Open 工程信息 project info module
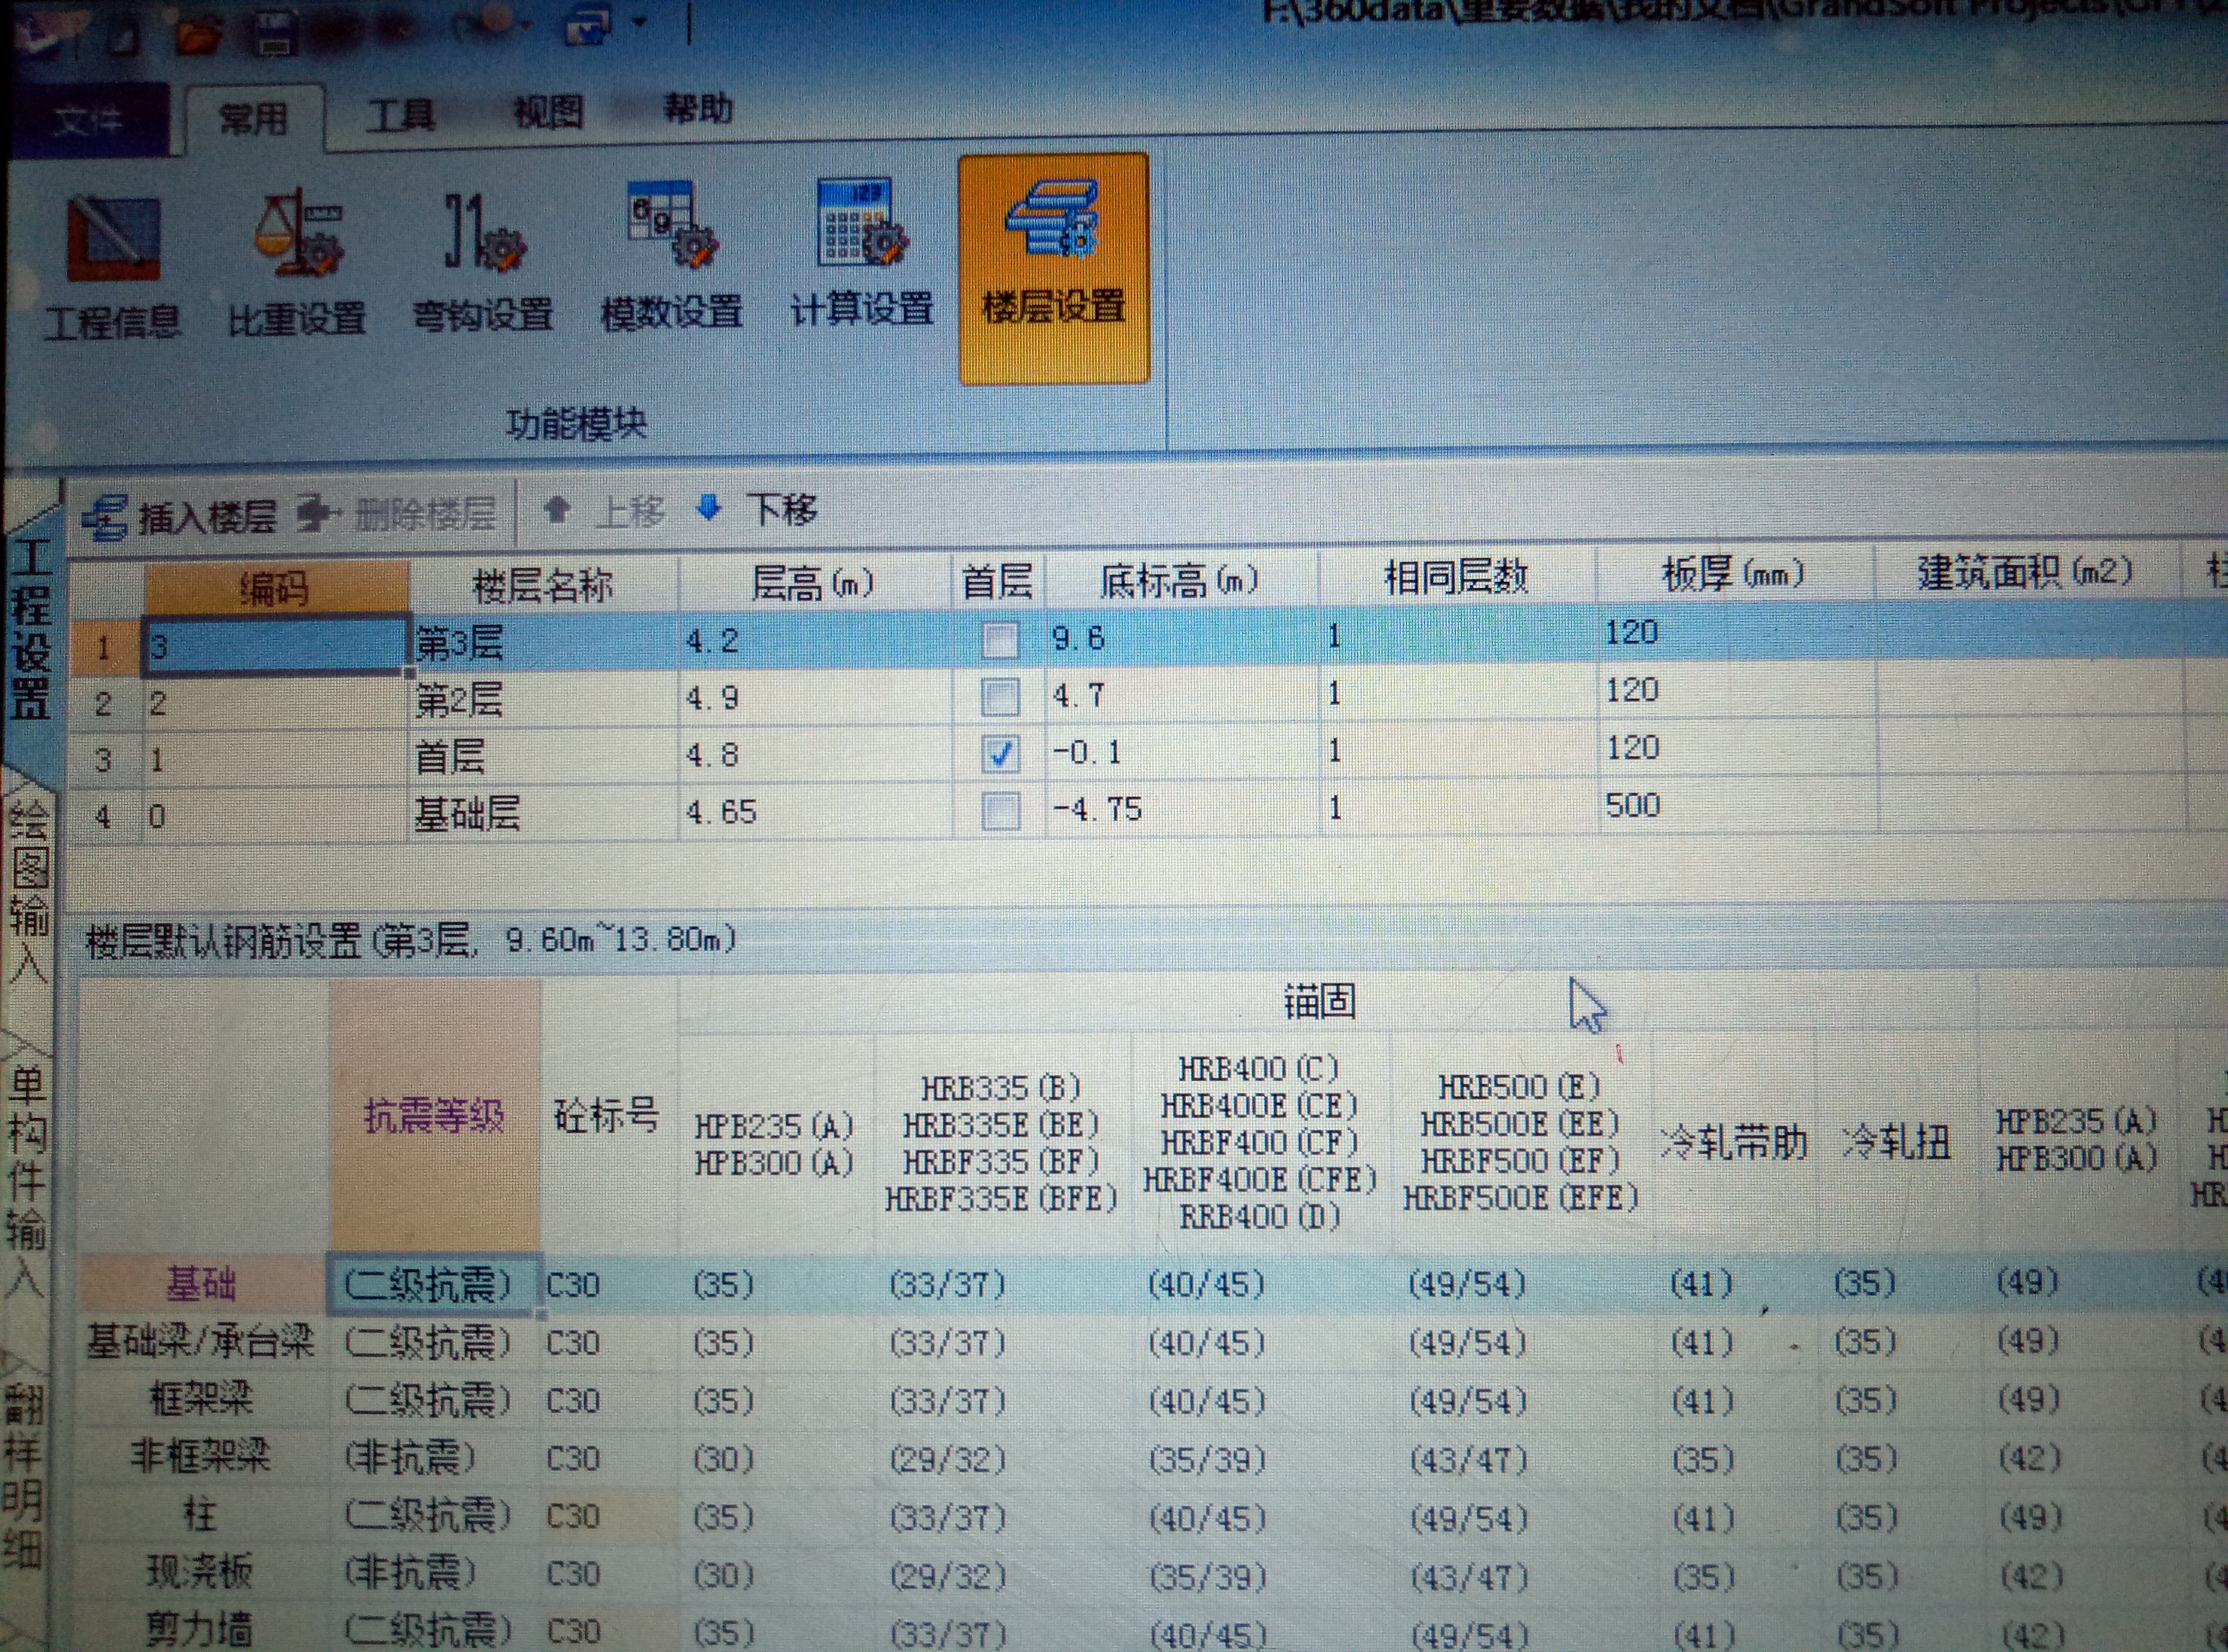 [112, 265]
